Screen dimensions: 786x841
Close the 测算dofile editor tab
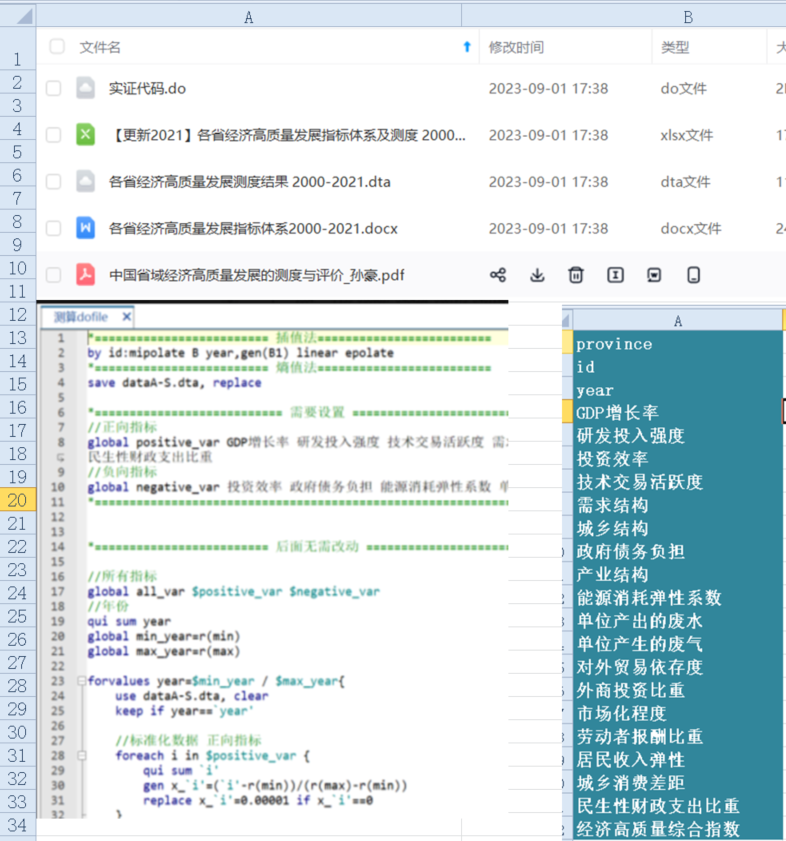[127, 317]
